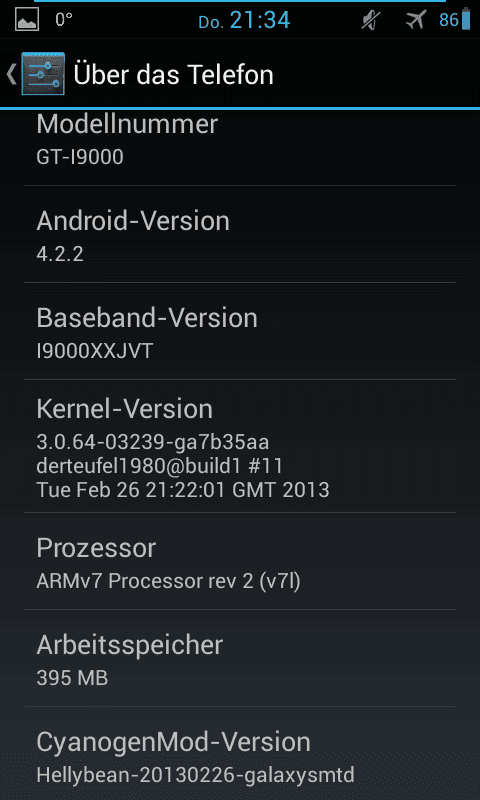Select the Baseband-Version I9000XXJVT item
Viewport: 480px width, 800px height.
pos(240,331)
